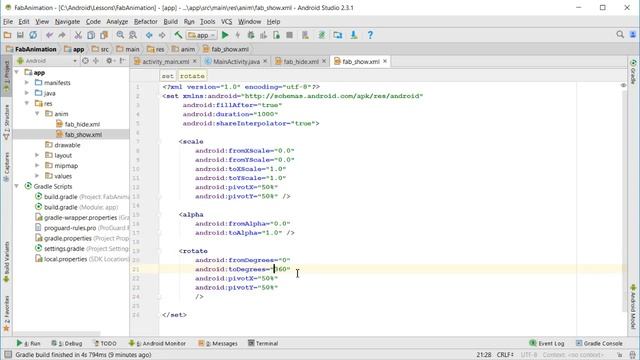Collapse the res folder arrow
Viewport: 640px width, 360px height.
pyautogui.click(x=27, y=103)
